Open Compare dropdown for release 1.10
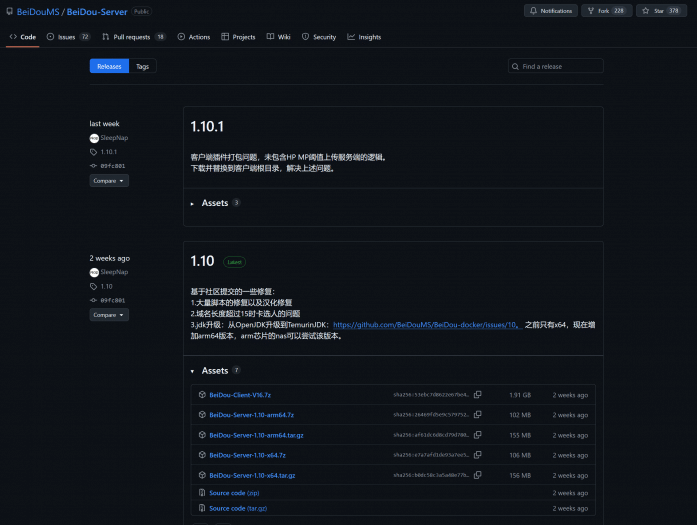This screenshot has height=525, width=697. tap(109, 315)
